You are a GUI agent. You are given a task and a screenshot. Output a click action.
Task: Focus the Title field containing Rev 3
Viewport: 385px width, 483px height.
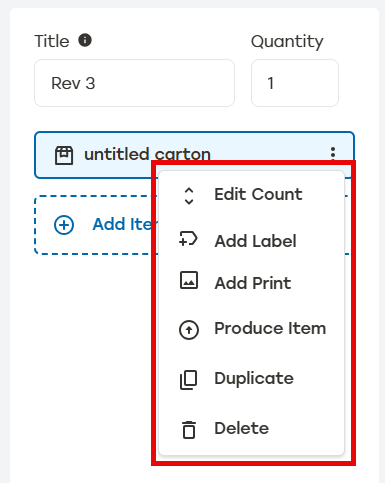[x=134, y=83]
